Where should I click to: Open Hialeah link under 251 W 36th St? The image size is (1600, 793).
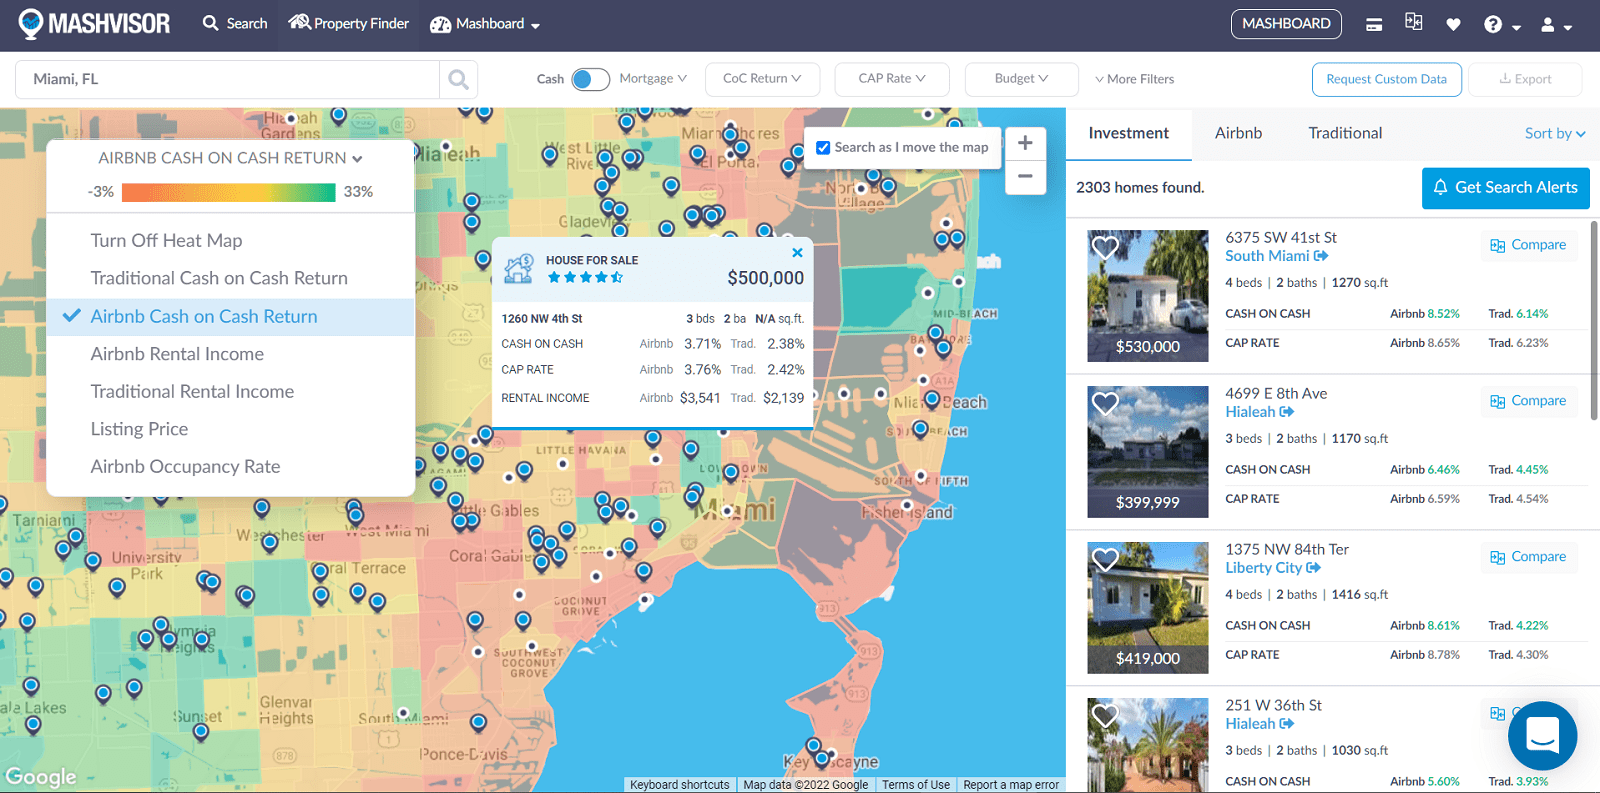[x=1260, y=724]
